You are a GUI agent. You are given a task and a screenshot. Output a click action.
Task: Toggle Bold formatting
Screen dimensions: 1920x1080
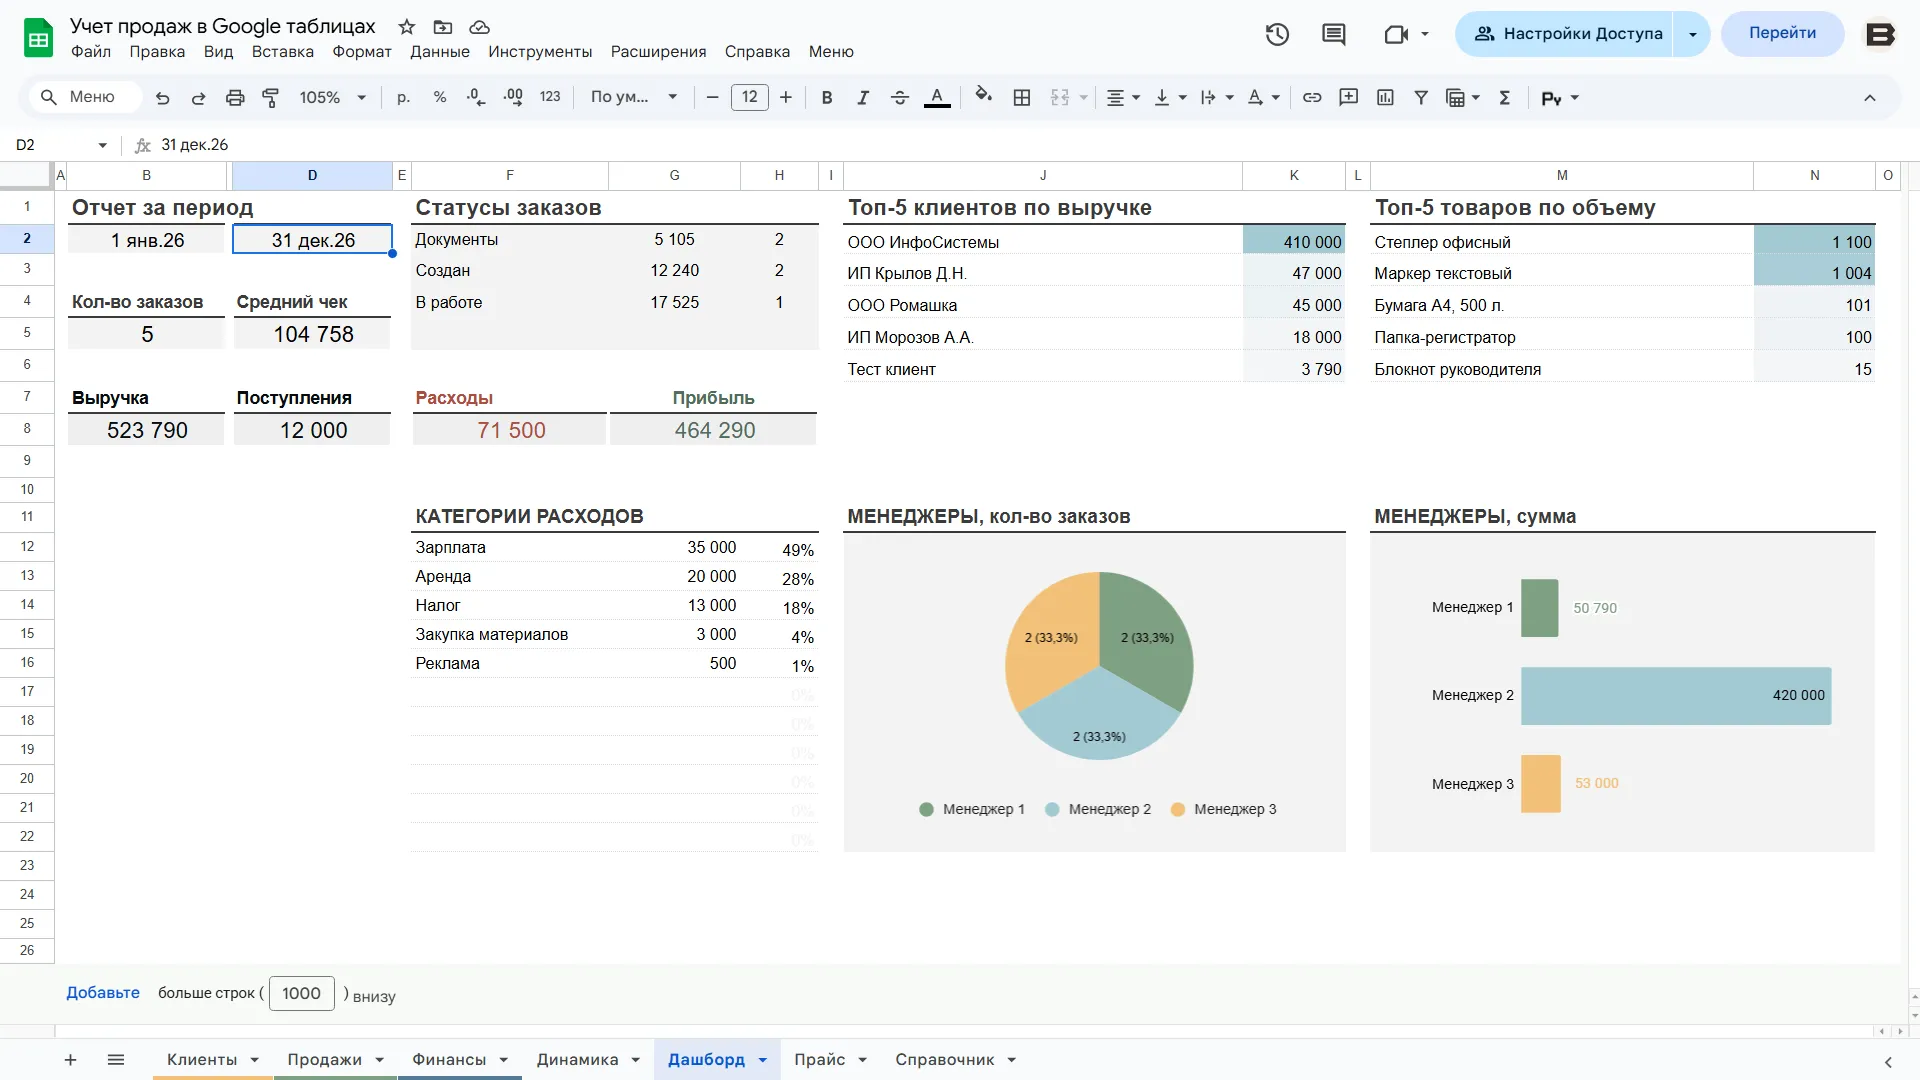(x=827, y=98)
